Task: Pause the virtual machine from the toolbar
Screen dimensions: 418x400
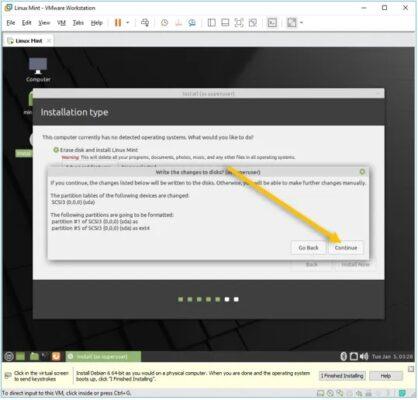Action: pos(118,23)
